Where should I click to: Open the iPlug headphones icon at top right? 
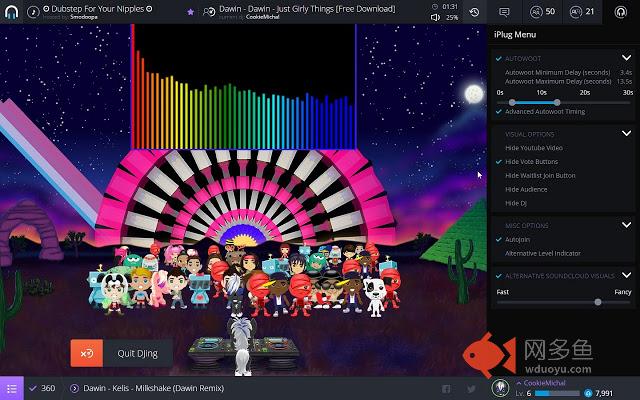[621, 12]
